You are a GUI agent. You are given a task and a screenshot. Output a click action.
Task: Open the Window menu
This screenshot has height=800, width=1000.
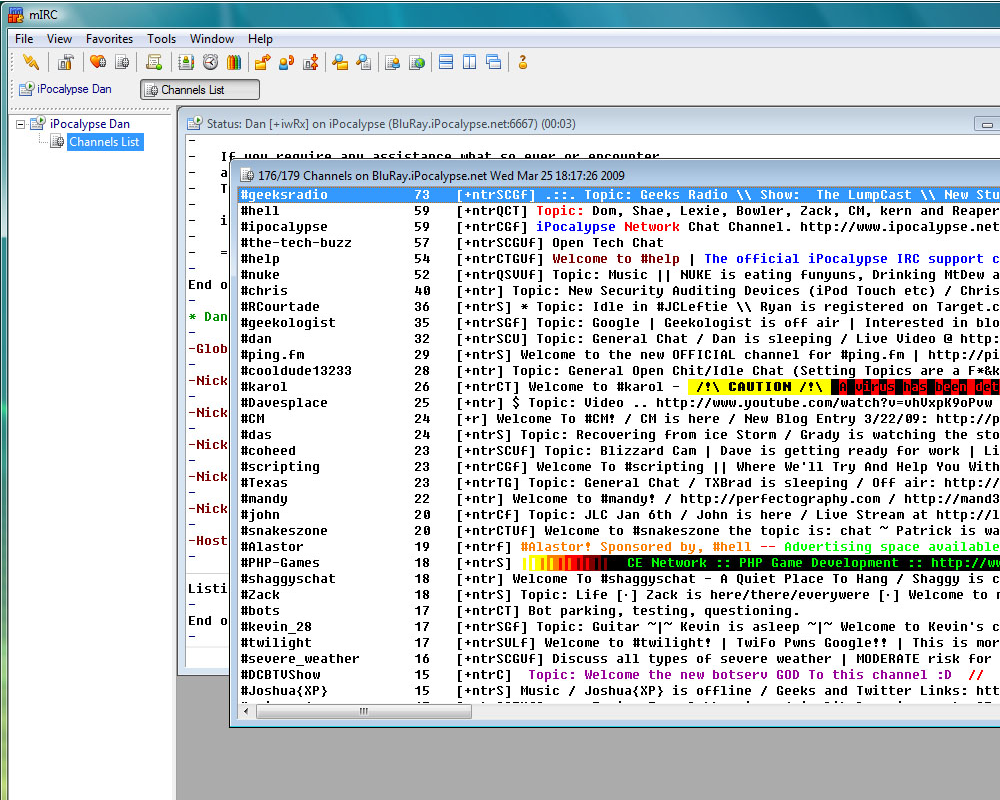212,39
